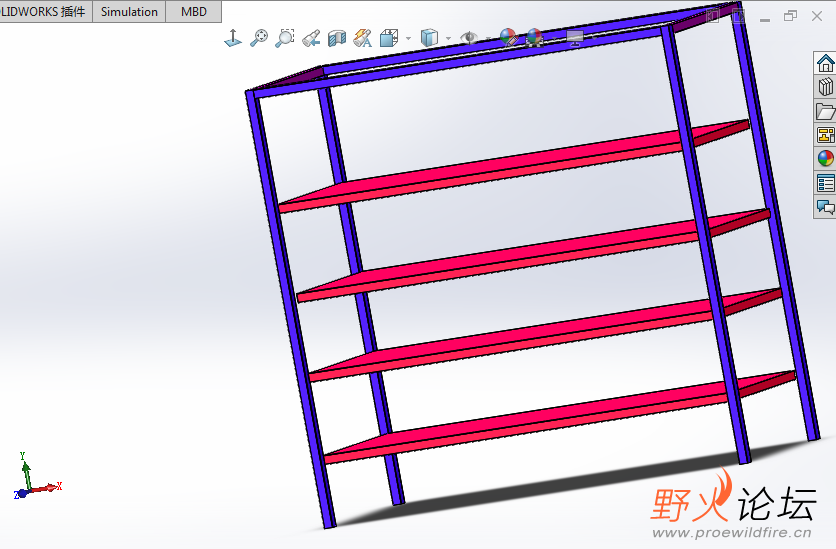Image resolution: width=836 pixels, height=549 pixels.
Task: Select the front-right blue leg of the rack
Action: click(706, 245)
